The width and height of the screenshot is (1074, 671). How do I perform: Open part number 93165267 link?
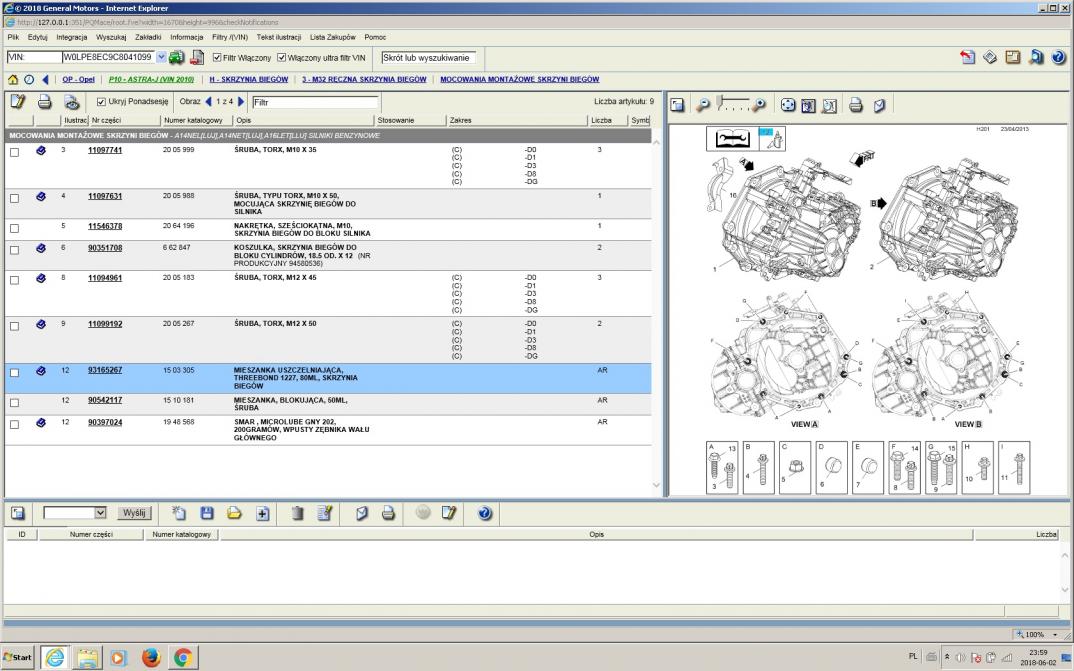(104, 370)
